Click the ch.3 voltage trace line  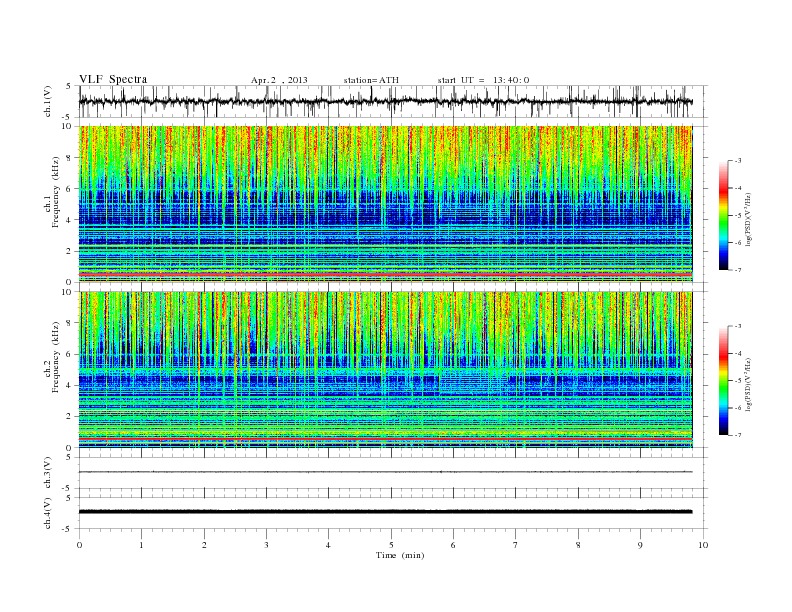(x=385, y=472)
